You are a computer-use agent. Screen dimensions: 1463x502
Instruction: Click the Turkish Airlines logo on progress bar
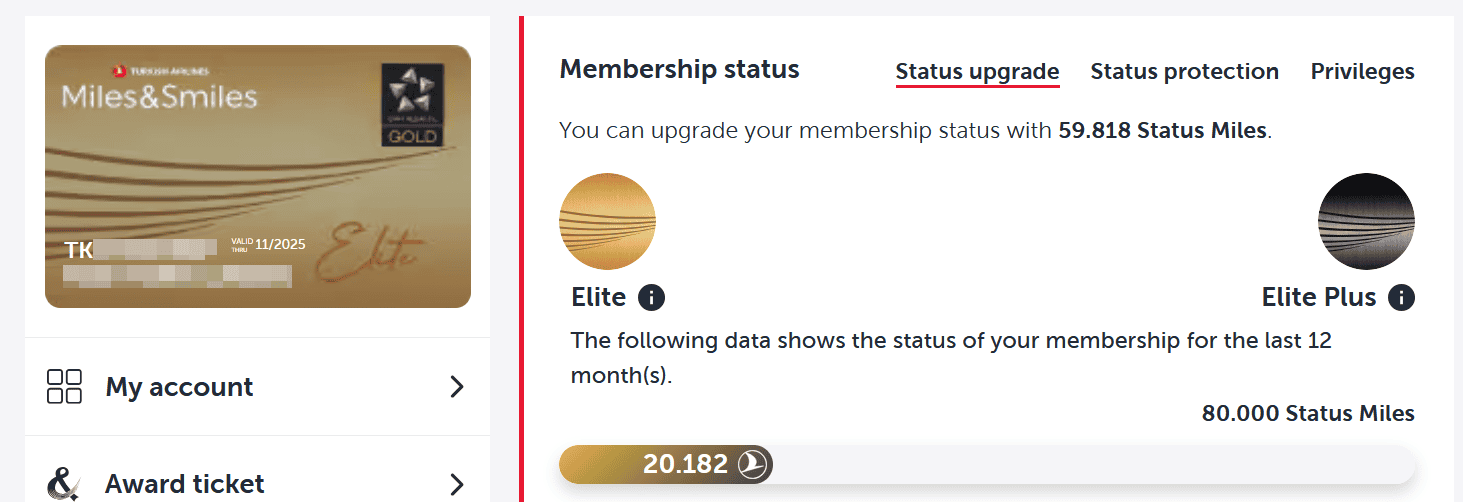coord(752,464)
